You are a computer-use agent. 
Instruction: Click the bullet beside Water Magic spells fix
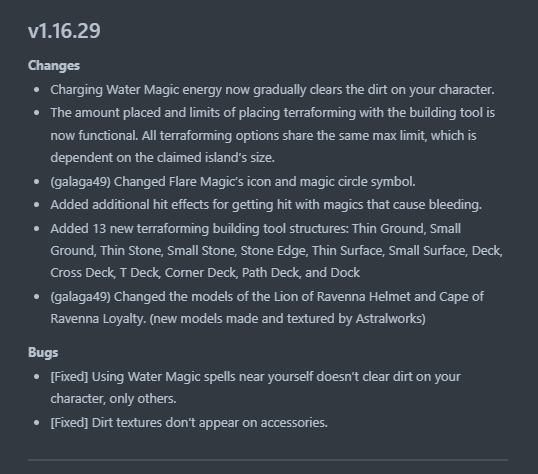[x=37, y=377]
